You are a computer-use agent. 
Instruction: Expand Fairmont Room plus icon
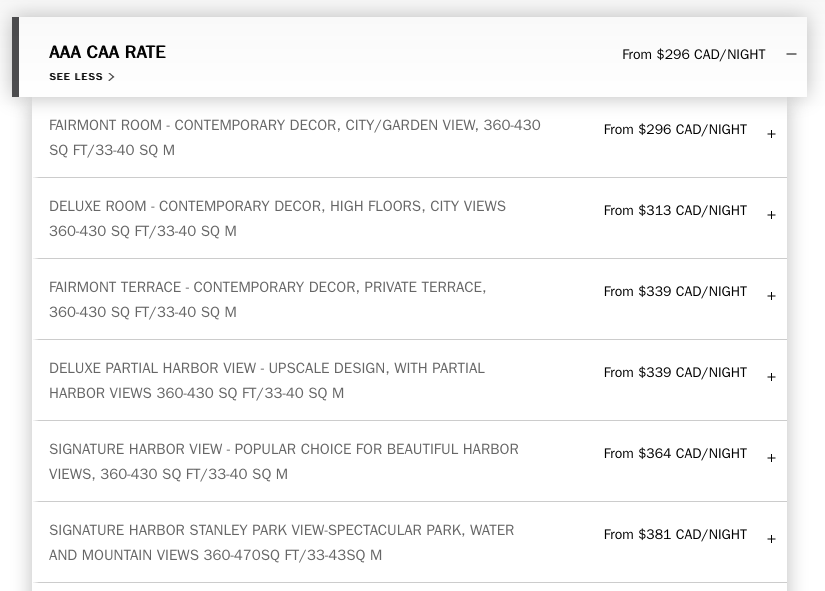tap(771, 134)
